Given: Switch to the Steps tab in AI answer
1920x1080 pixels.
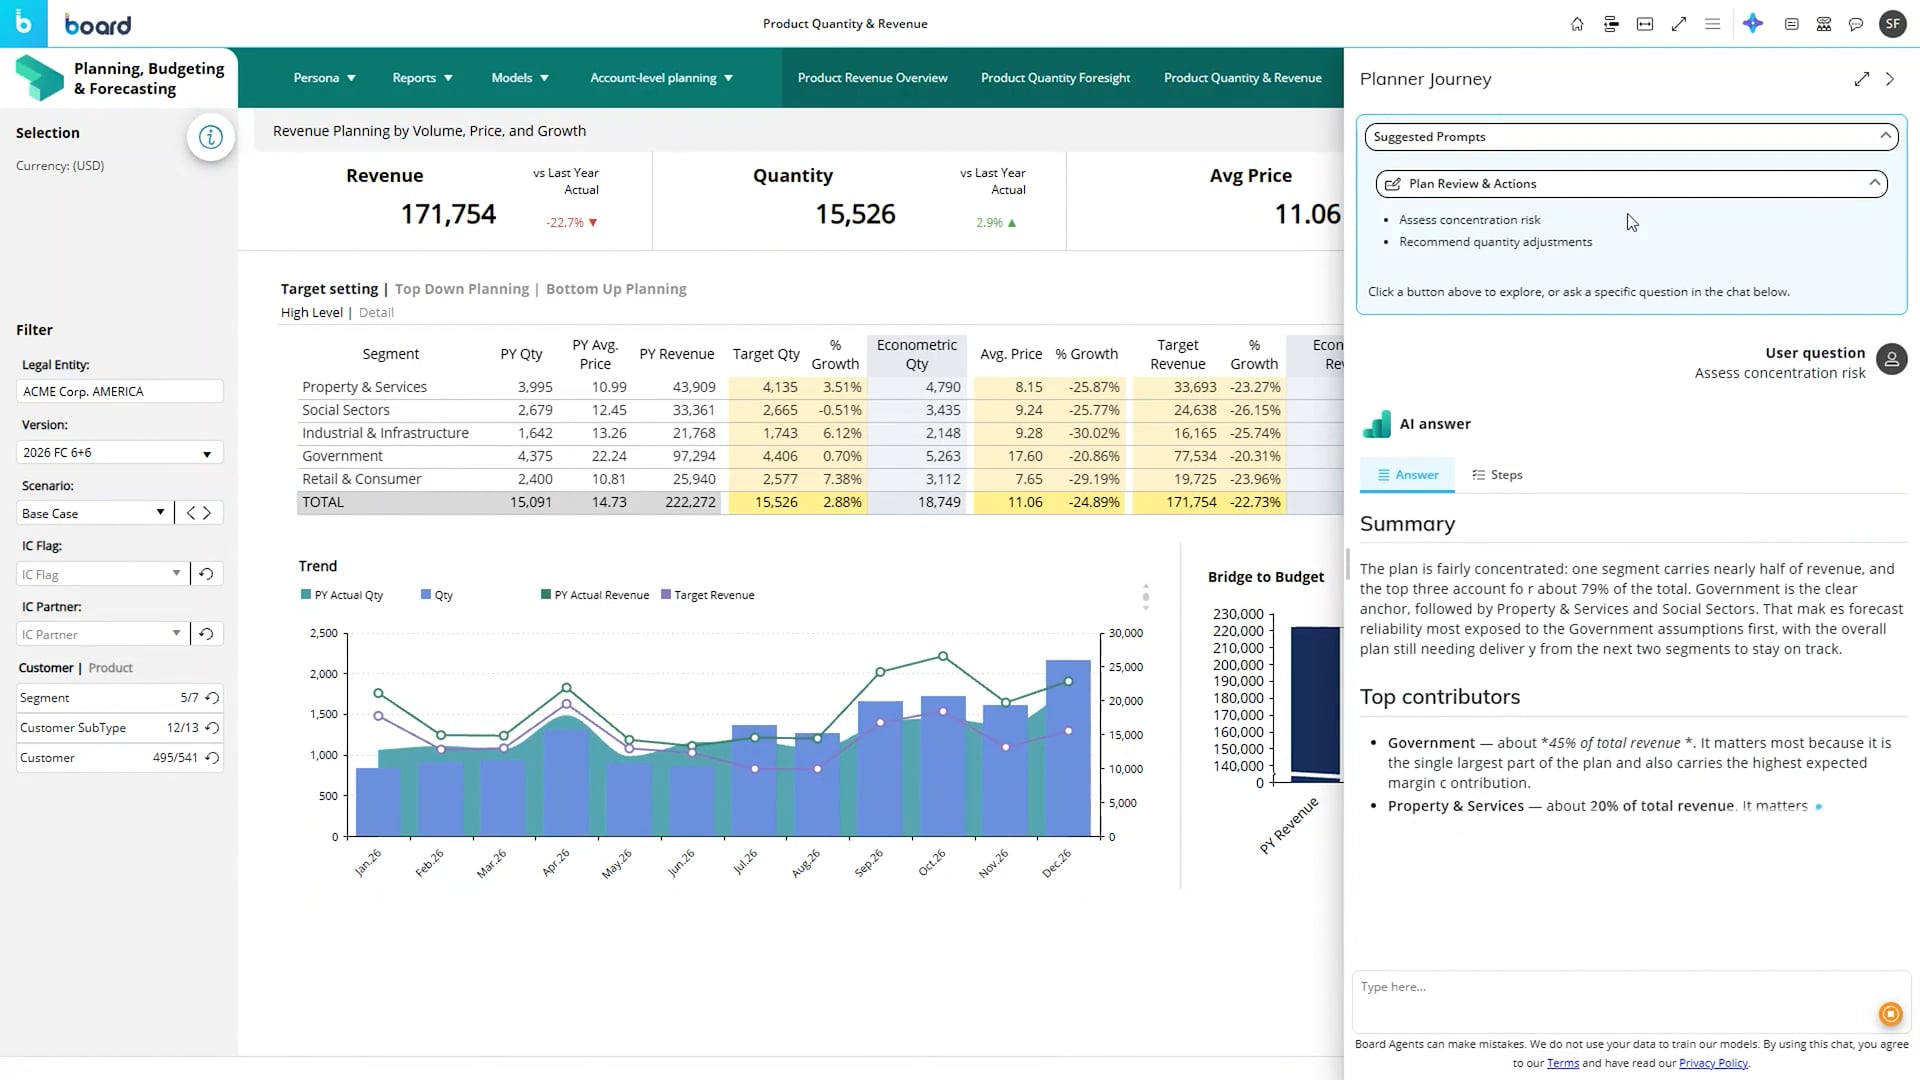Looking at the screenshot, I should 1497,475.
